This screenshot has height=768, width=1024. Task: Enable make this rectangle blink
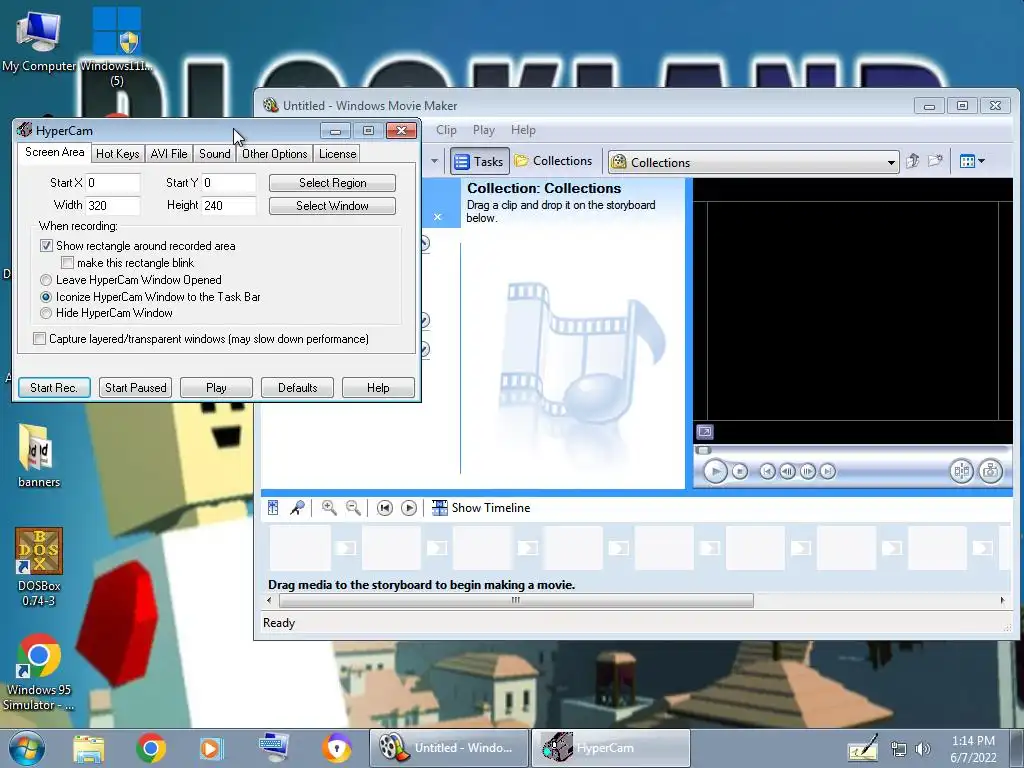click(67, 263)
